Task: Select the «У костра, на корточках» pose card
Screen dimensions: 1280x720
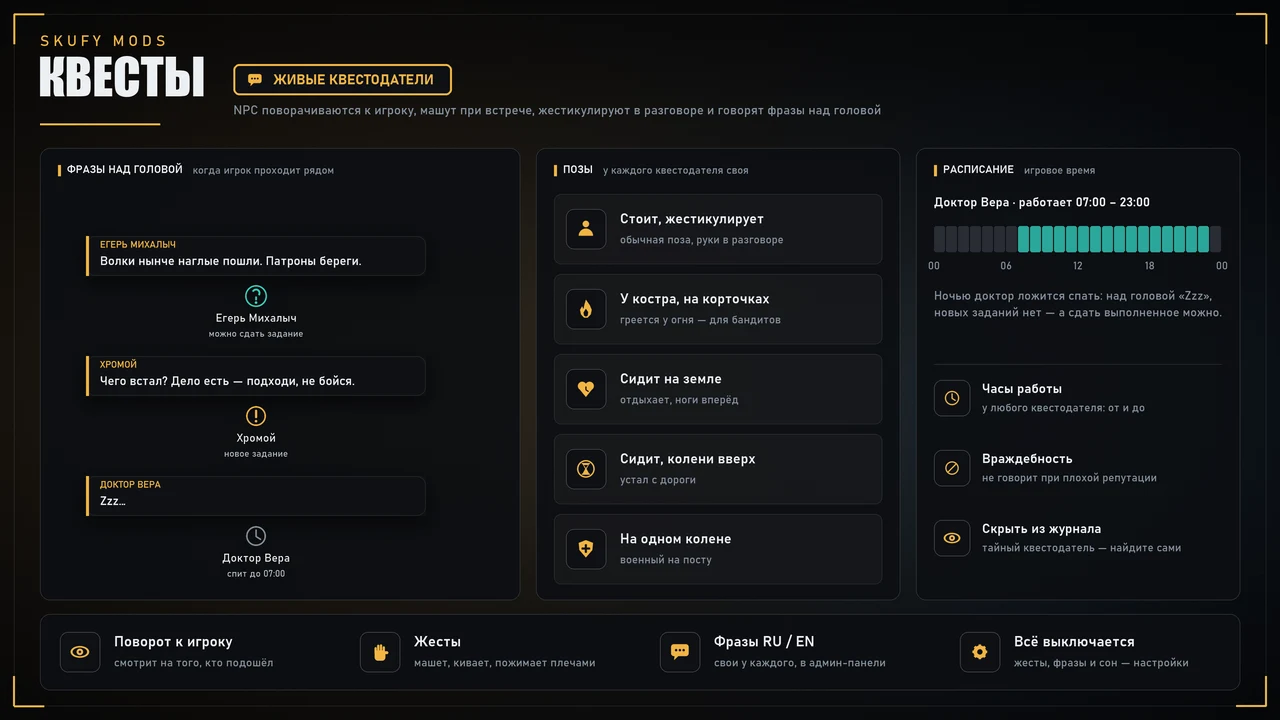Action: (x=718, y=309)
